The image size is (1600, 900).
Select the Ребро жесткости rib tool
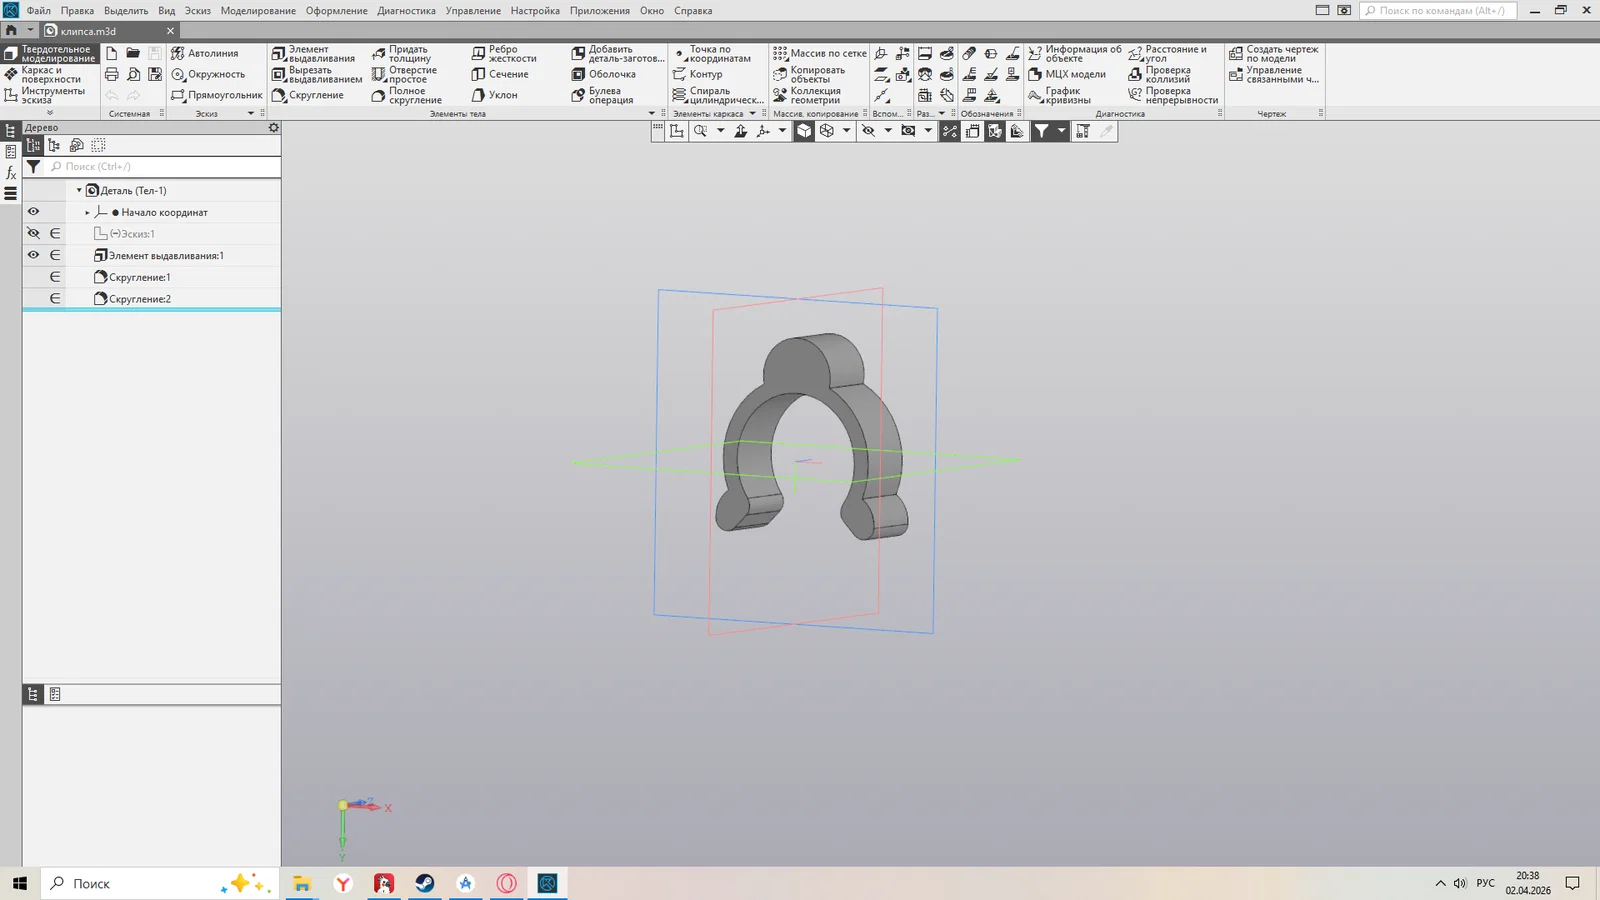click(504, 54)
